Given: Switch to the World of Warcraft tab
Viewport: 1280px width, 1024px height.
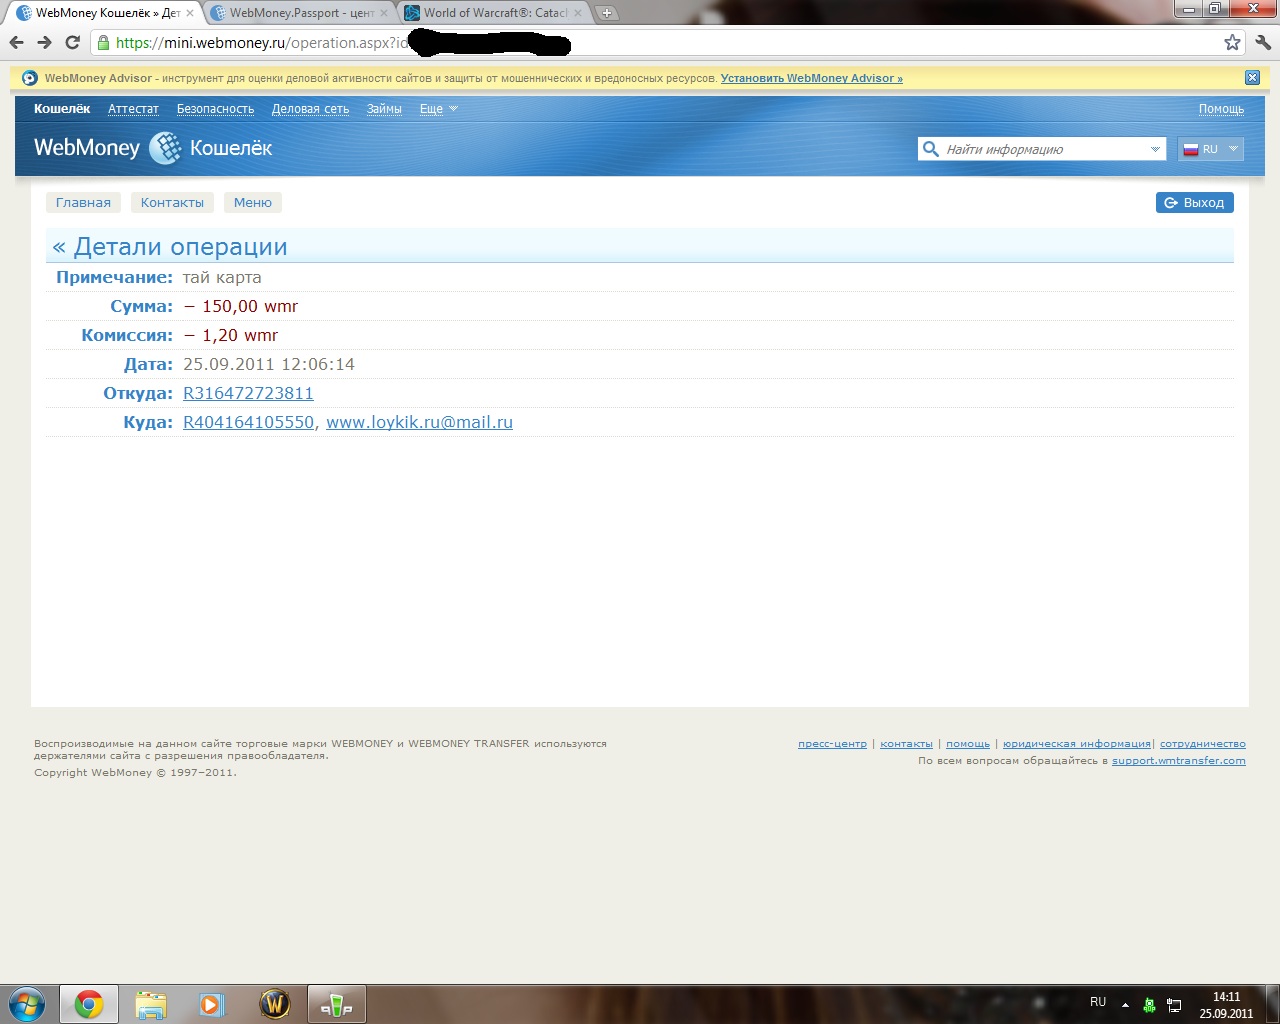Looking at the screenshot, I should [x=494, y=13].
